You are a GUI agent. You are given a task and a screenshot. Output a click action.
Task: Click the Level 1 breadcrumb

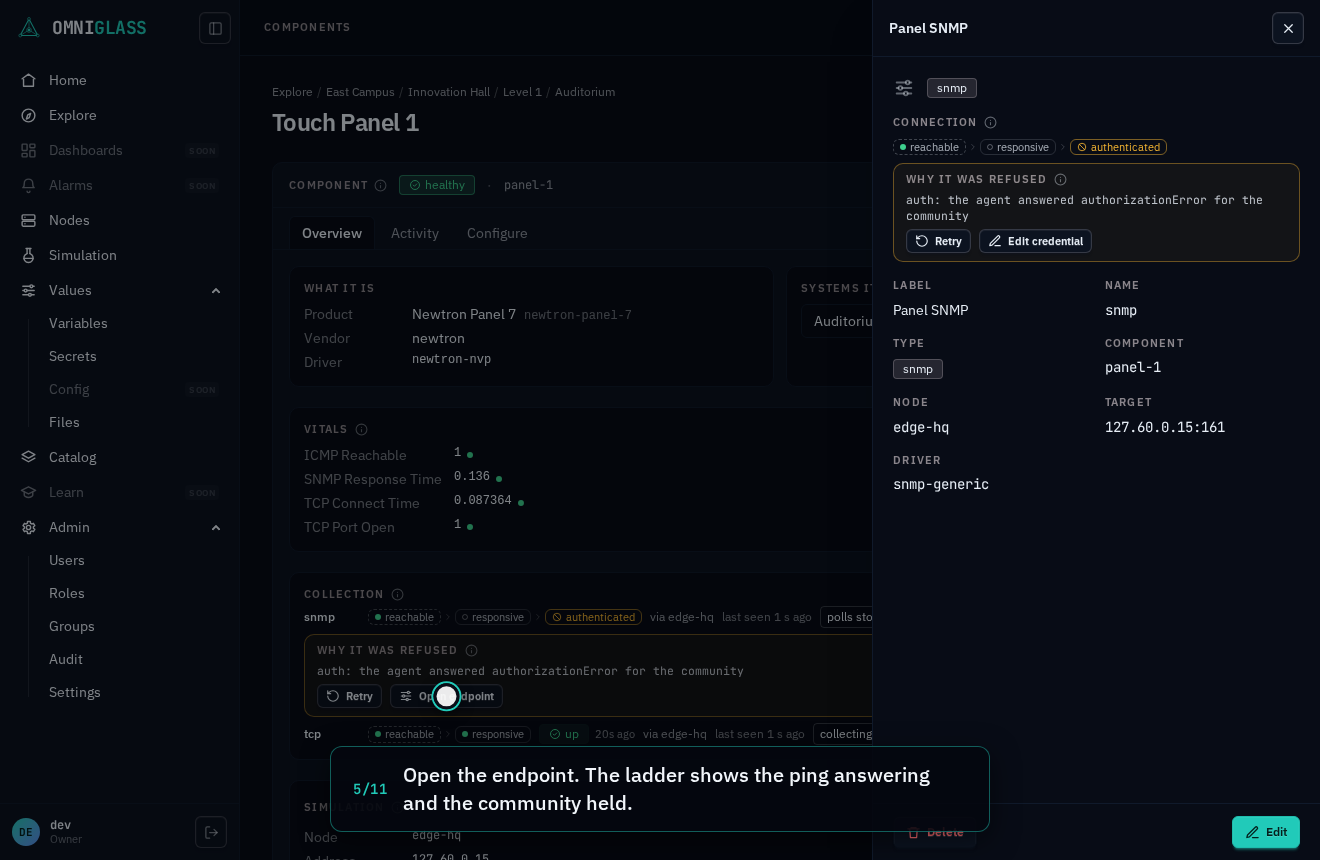coord(522,92)
